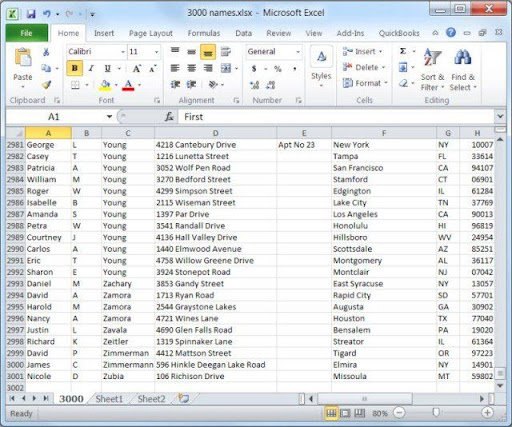Toggle Italic formatting button
Image resolution: width=512 pixels, height=427 pixels.
tap(91, 68)
